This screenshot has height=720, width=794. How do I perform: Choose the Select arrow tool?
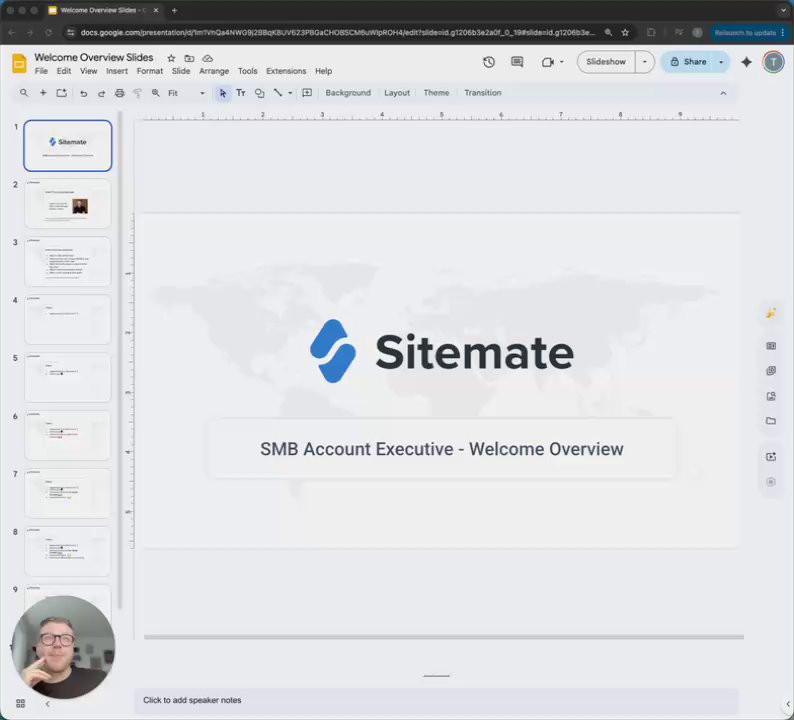[223, 93]
